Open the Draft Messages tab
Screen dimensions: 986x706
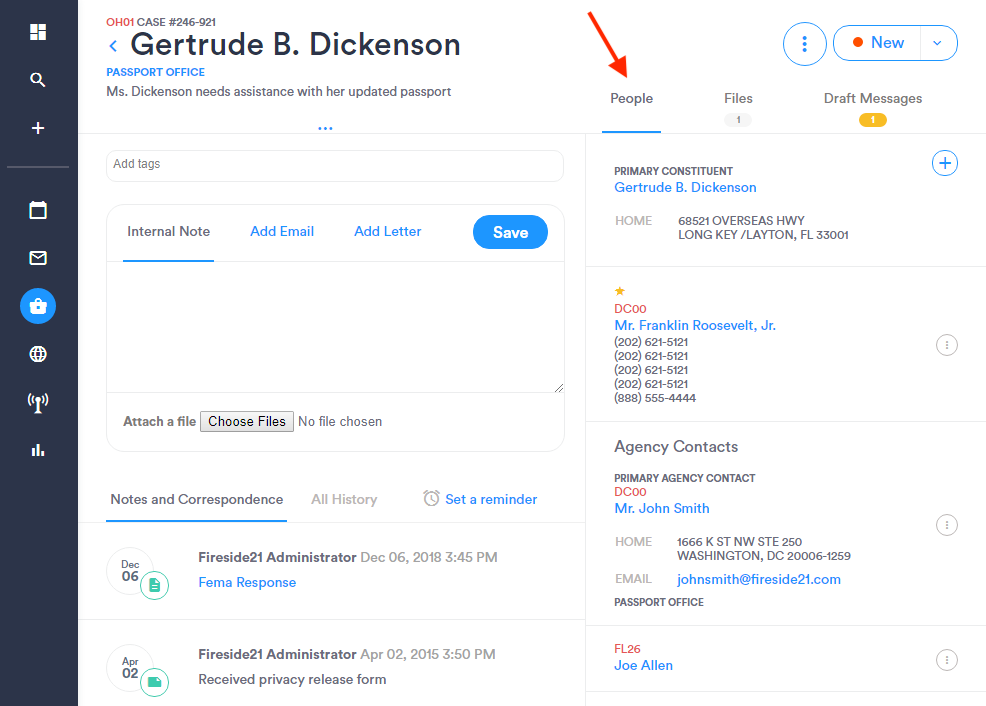tap(872, 98)
